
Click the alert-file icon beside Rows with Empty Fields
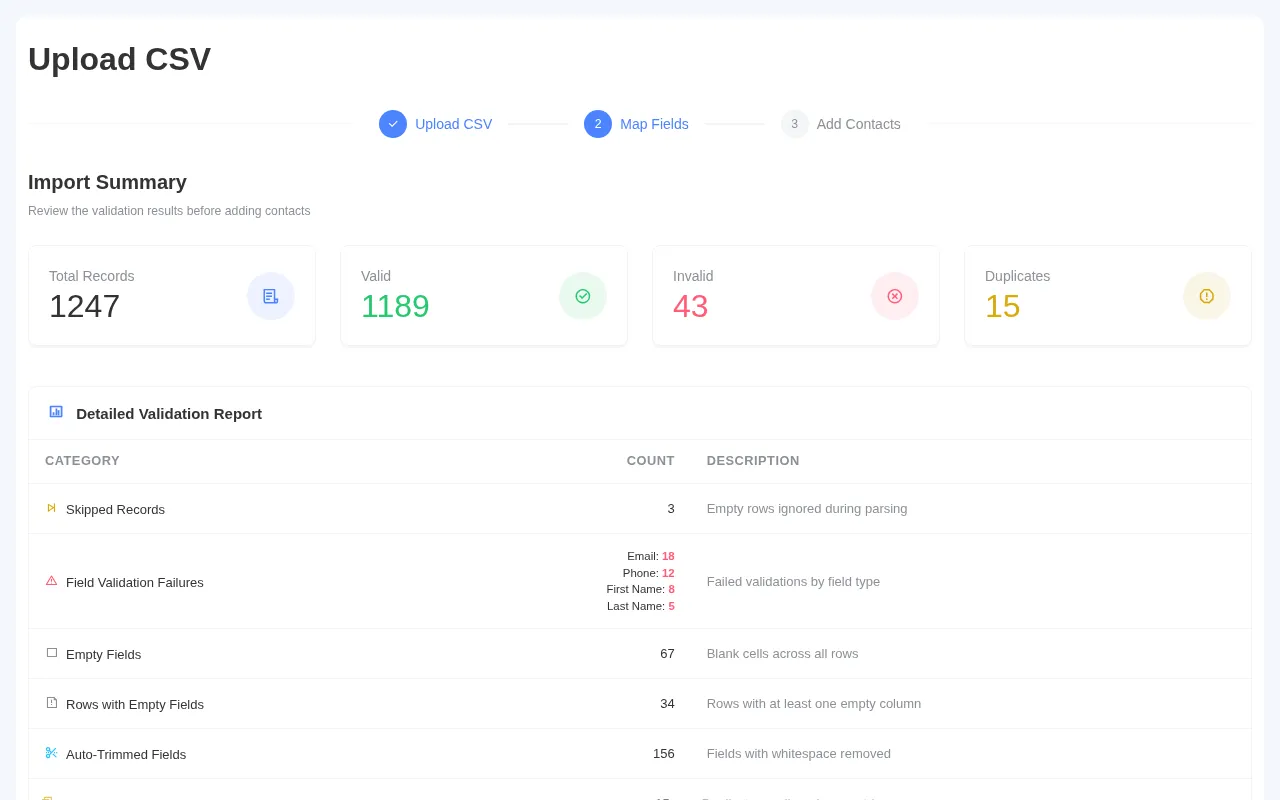click(x=52, y=703)
